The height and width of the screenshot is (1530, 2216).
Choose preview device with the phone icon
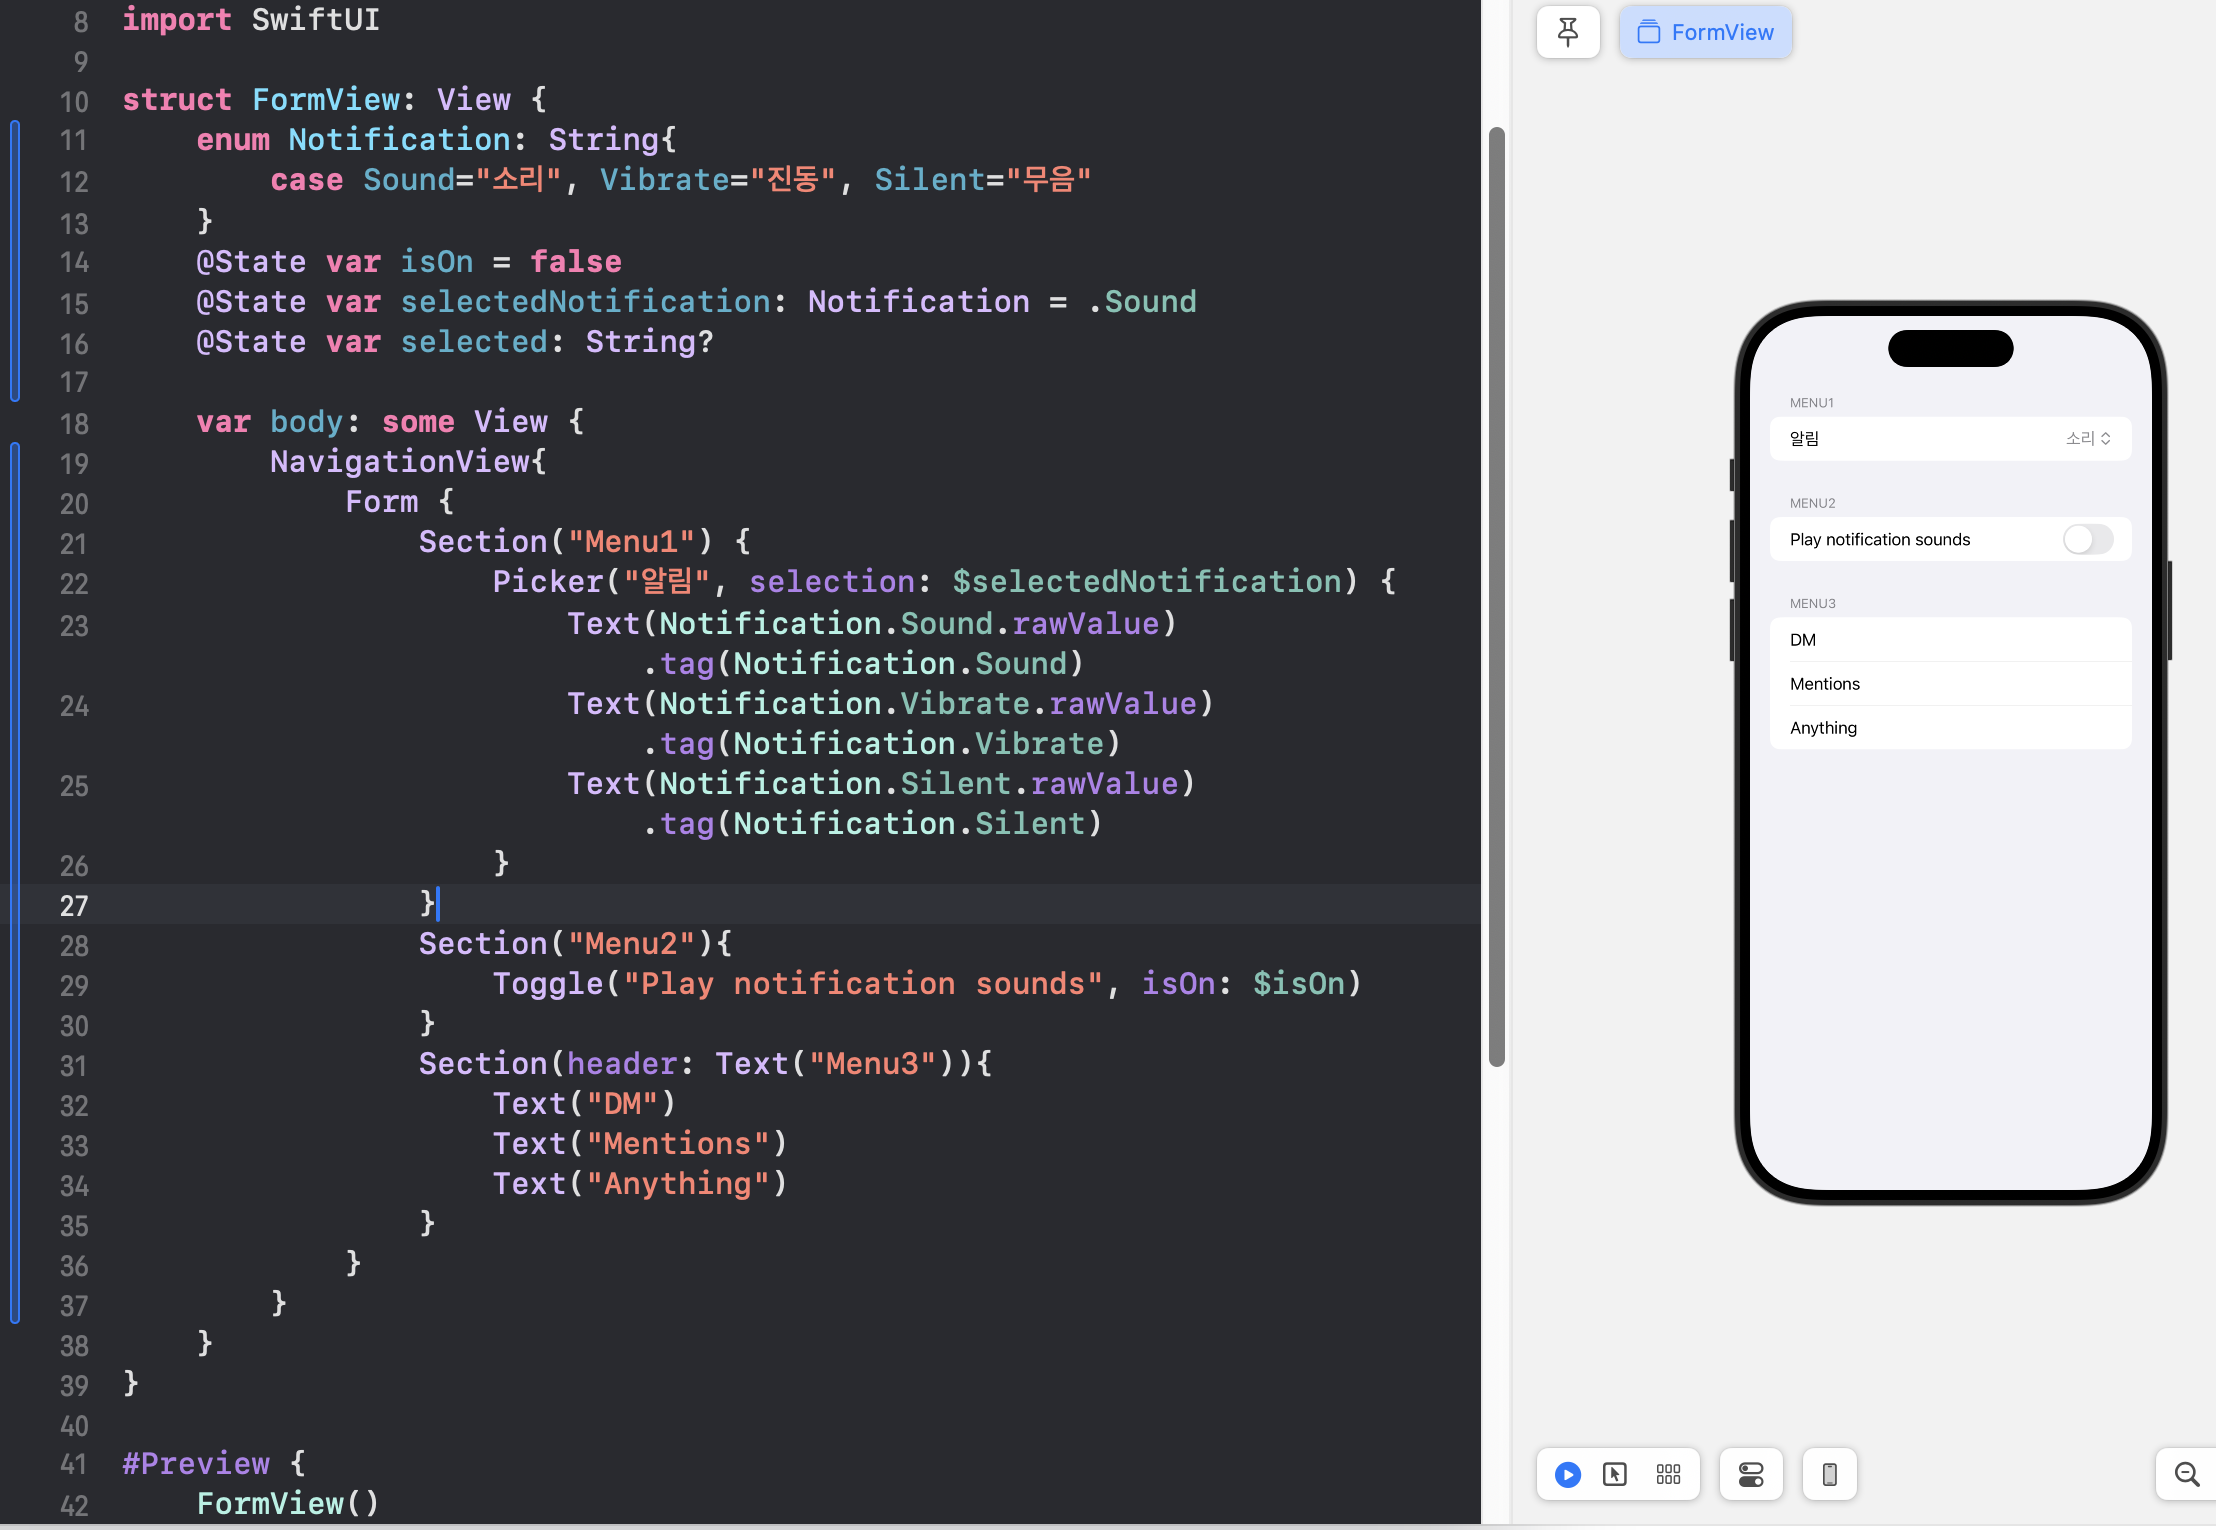pyautogui.click(x=1829, y=1474)
